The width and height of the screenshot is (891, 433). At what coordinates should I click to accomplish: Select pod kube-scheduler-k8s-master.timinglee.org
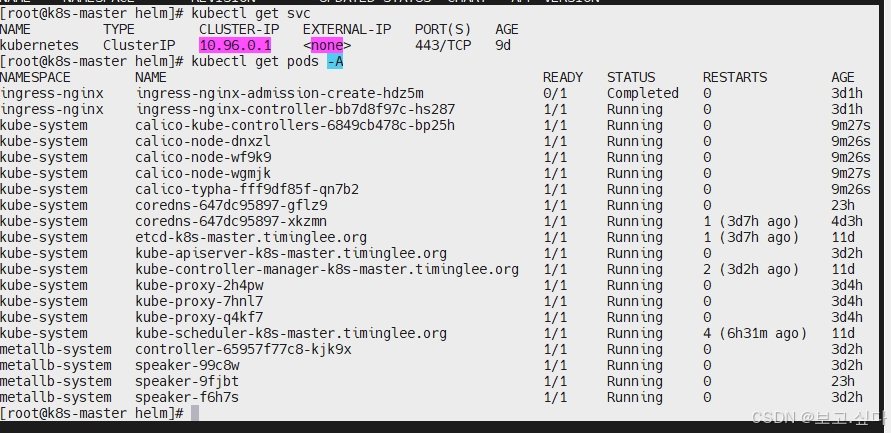click(x=291, y=333)
